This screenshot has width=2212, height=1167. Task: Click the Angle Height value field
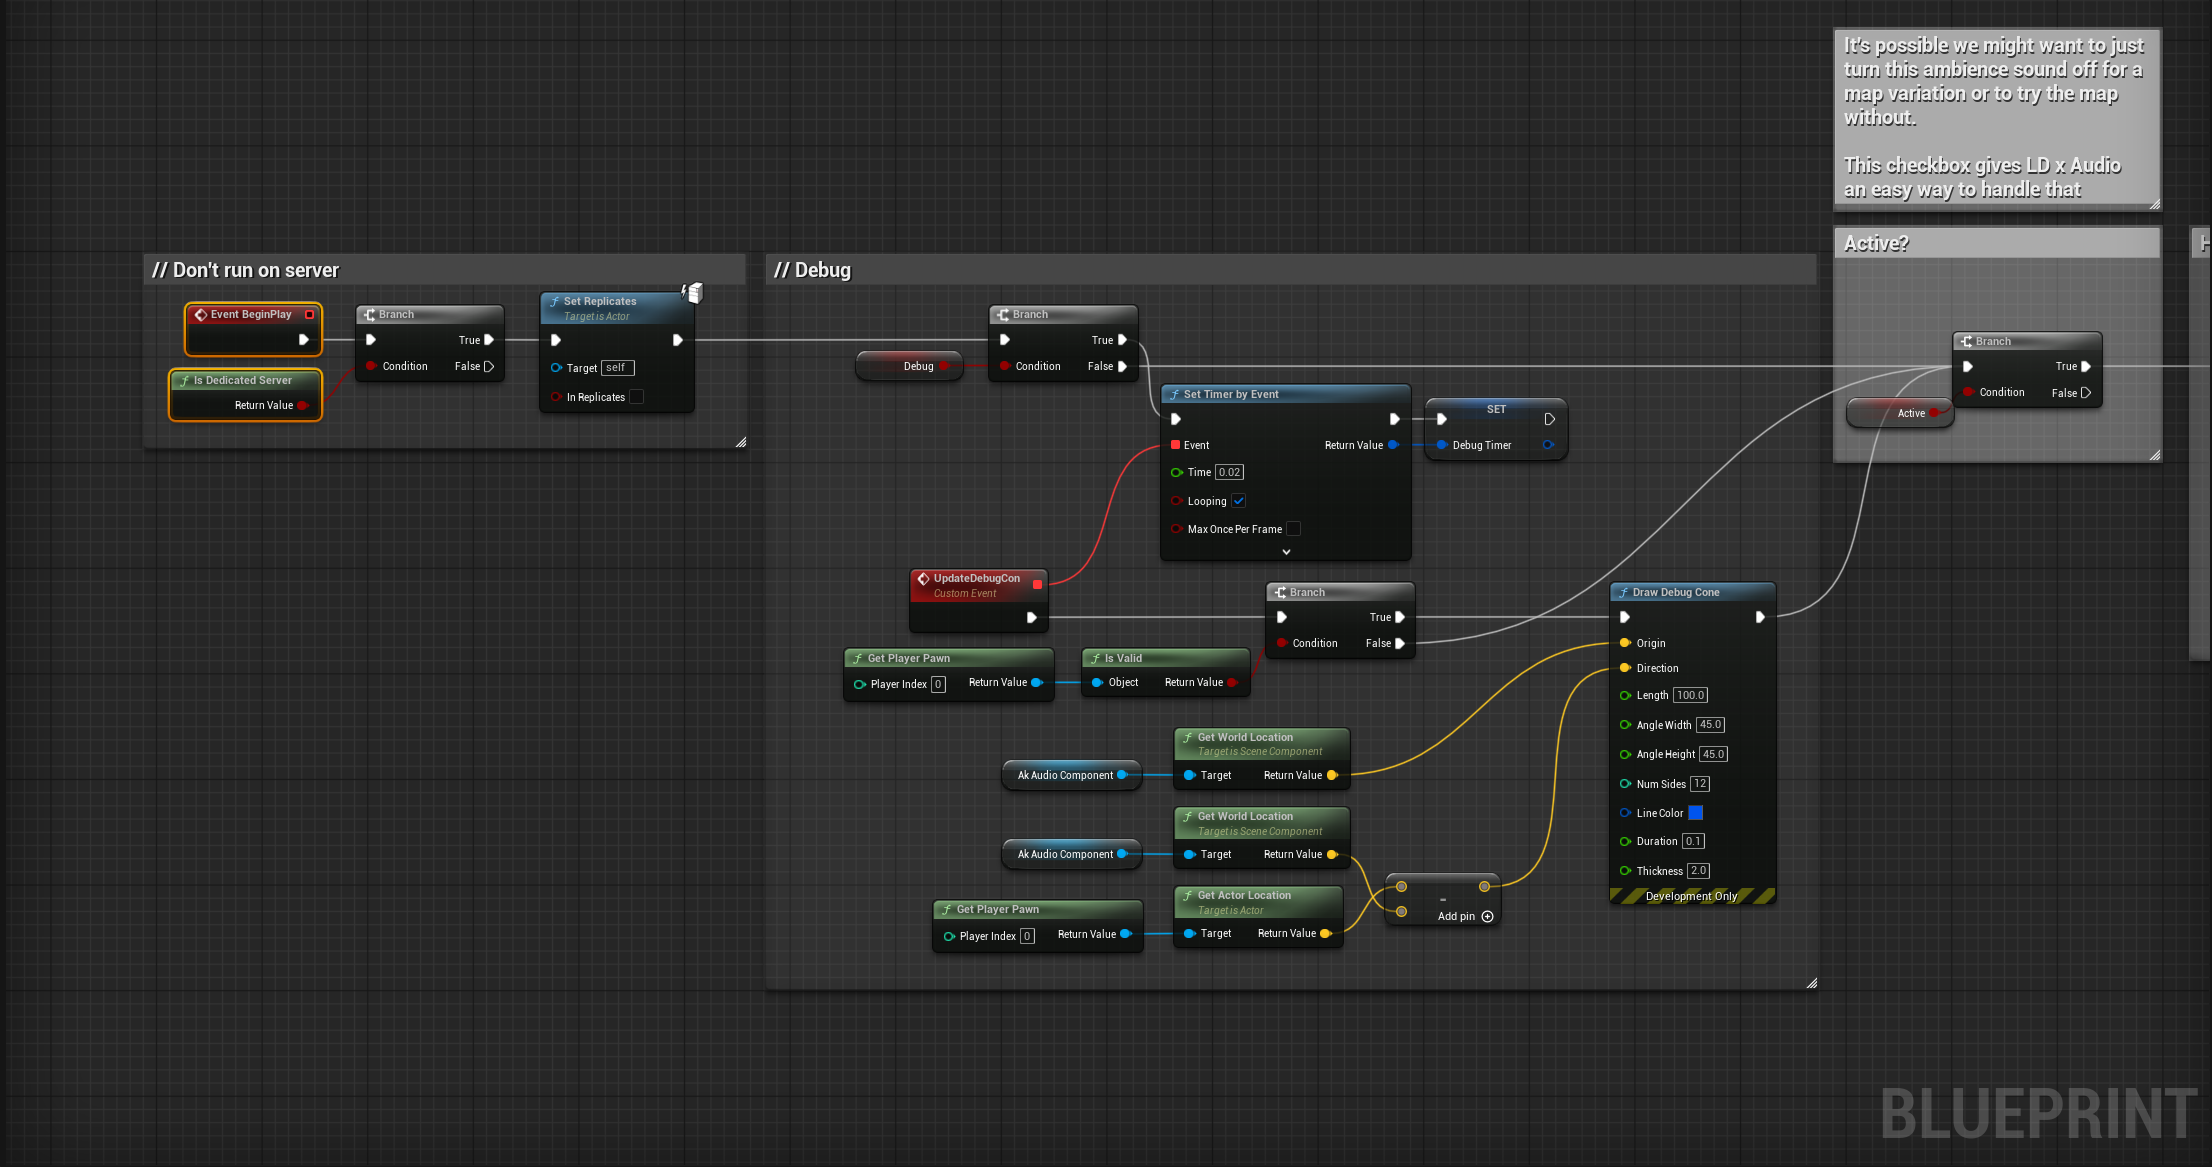tap(1713, 754)
